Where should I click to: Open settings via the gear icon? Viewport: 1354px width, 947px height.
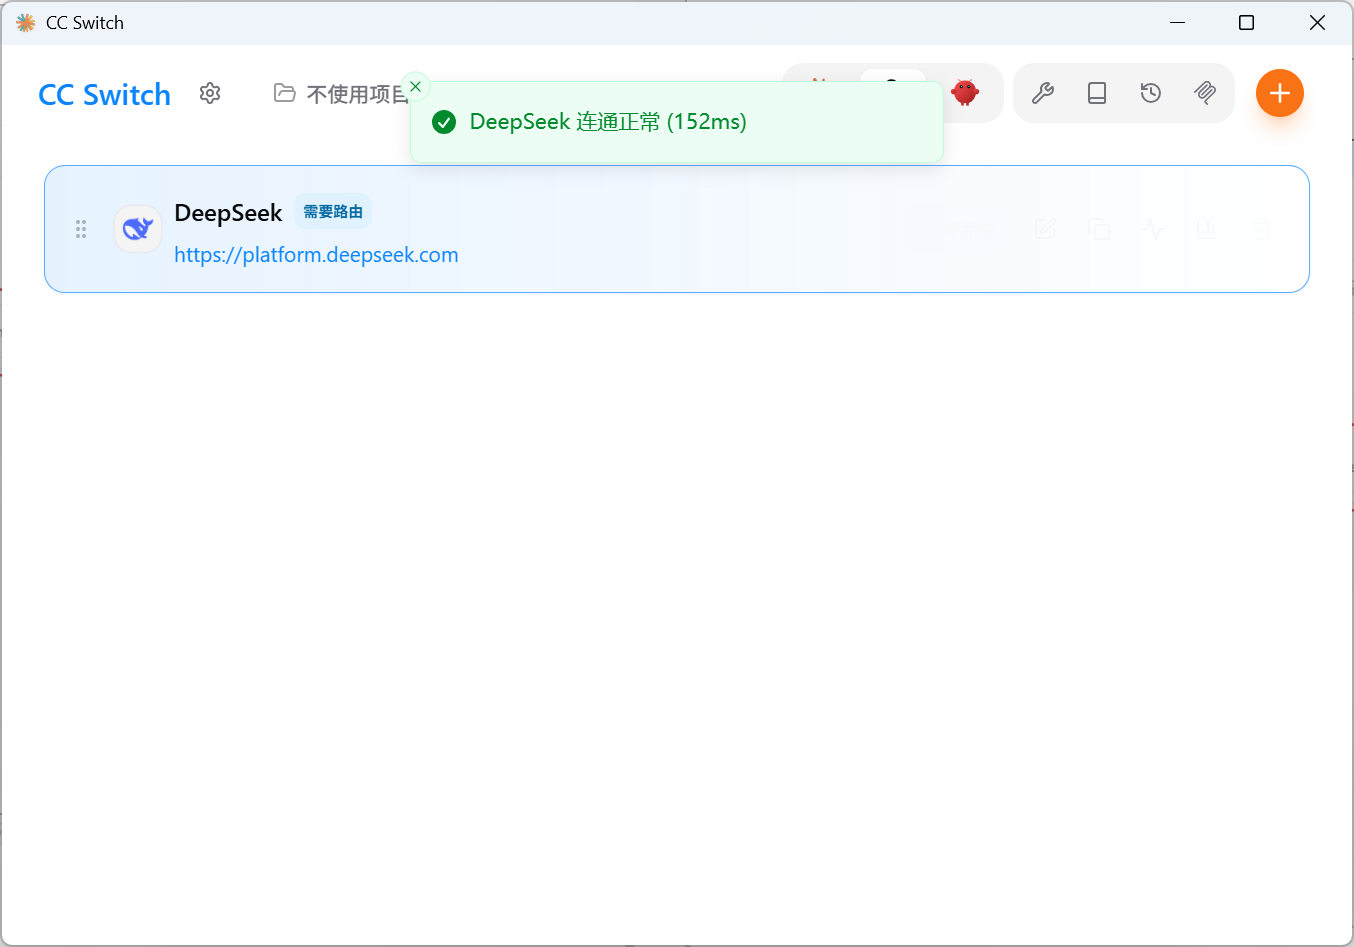210,93
